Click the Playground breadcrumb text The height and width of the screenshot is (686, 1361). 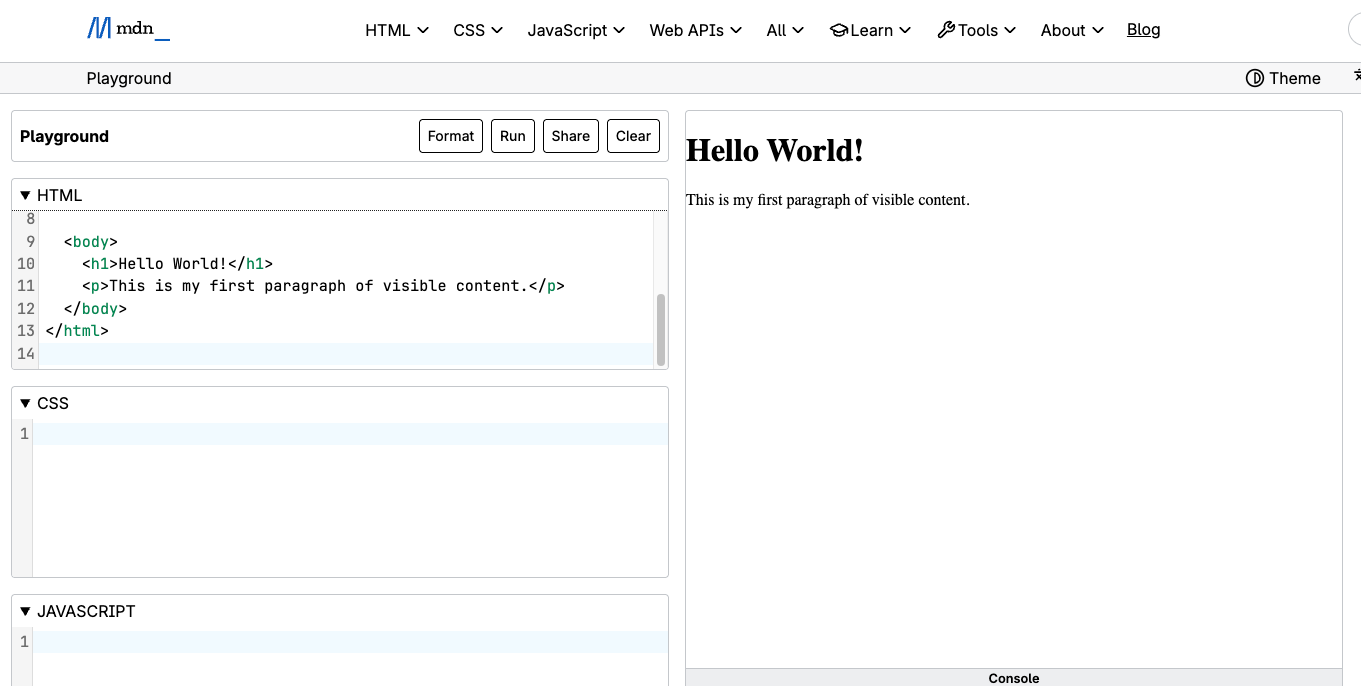click(129, 78)
